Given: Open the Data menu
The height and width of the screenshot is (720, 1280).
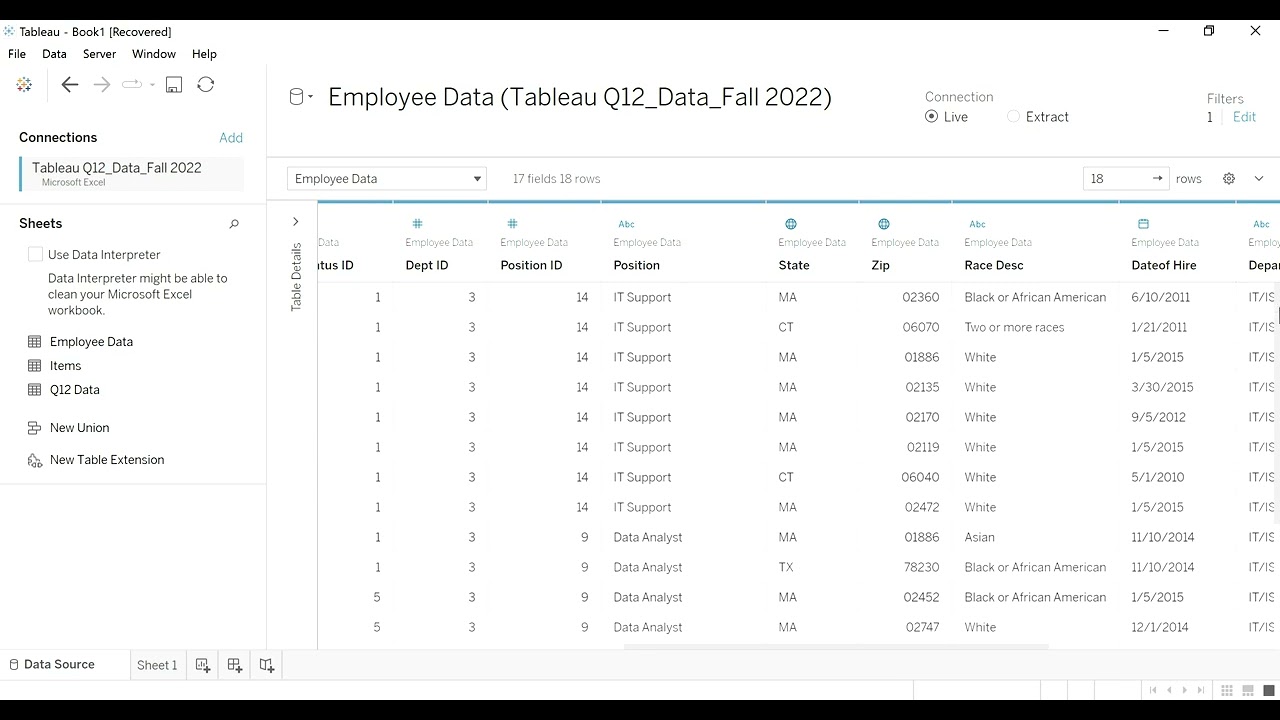Looking at the screenshot, I should 54,54.
